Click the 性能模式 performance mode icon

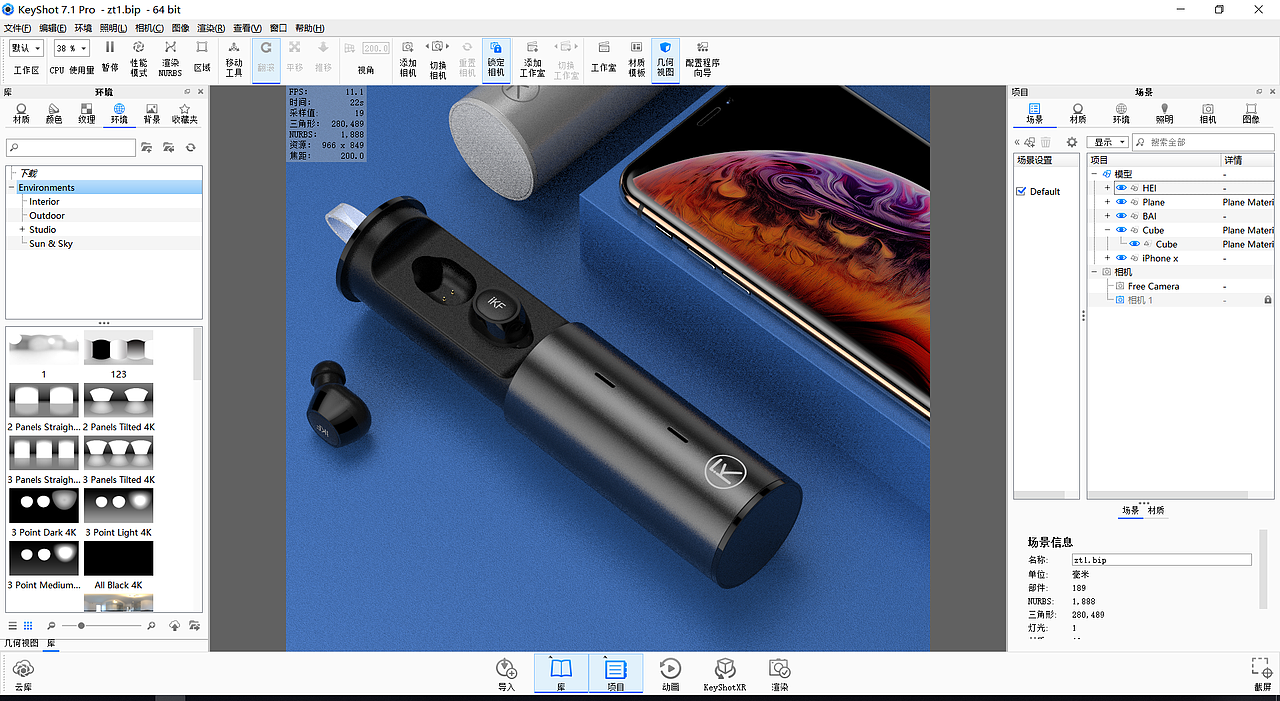coord(139,58)
